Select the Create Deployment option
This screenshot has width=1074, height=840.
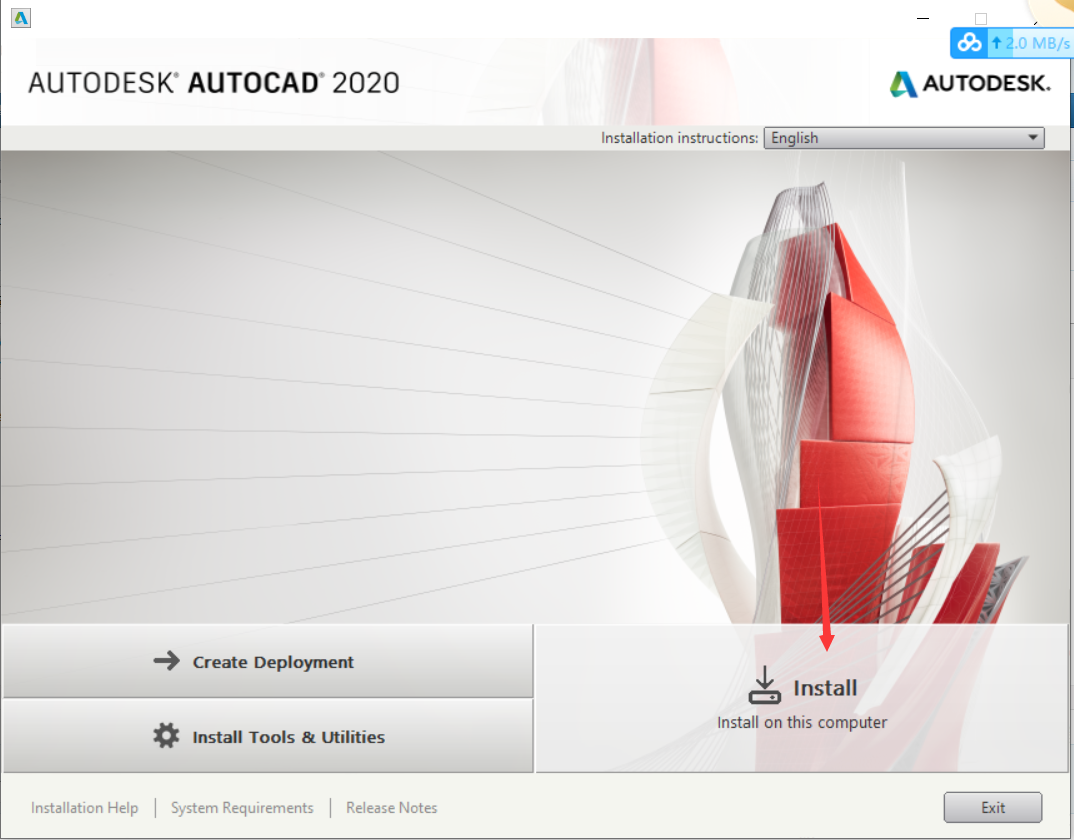tap(268, 661)
